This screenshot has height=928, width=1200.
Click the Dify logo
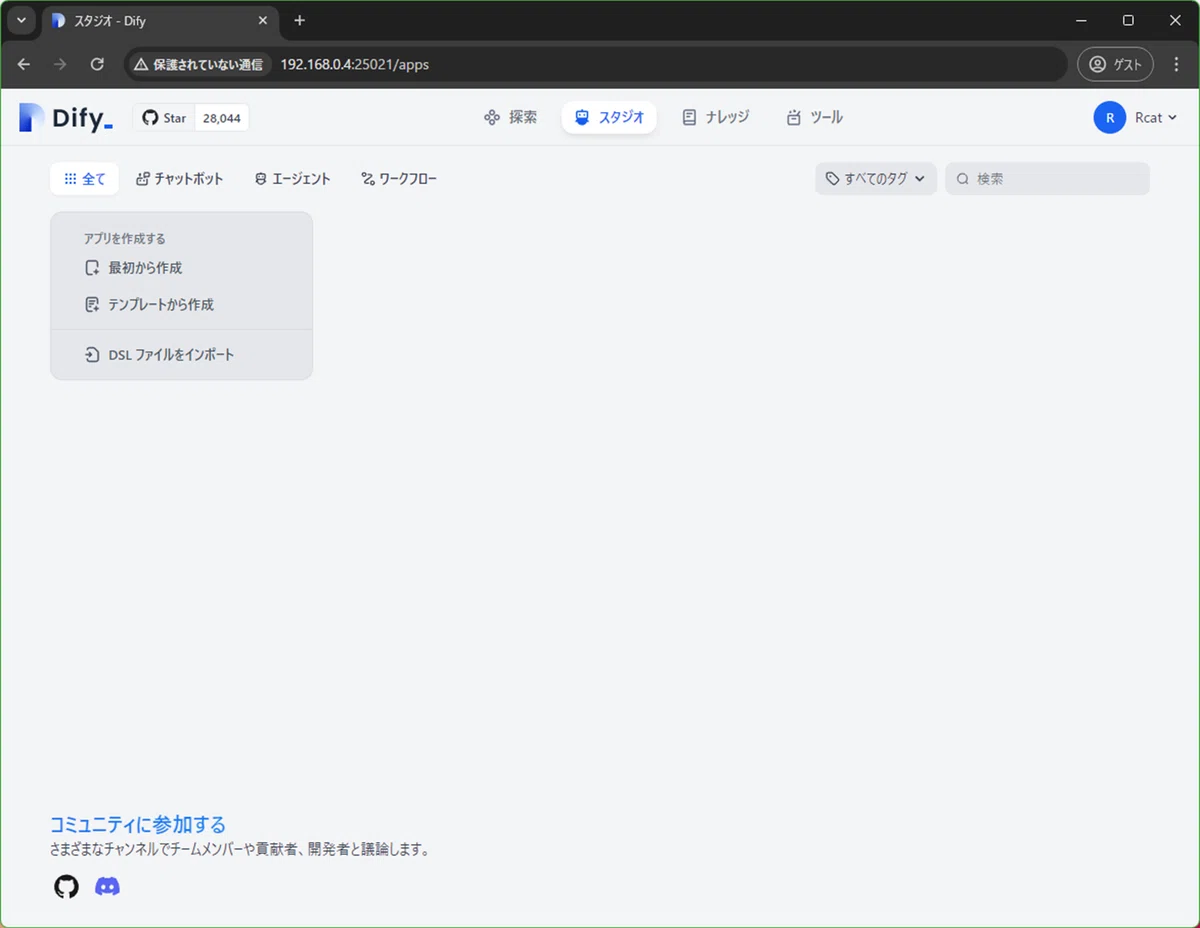66,118
